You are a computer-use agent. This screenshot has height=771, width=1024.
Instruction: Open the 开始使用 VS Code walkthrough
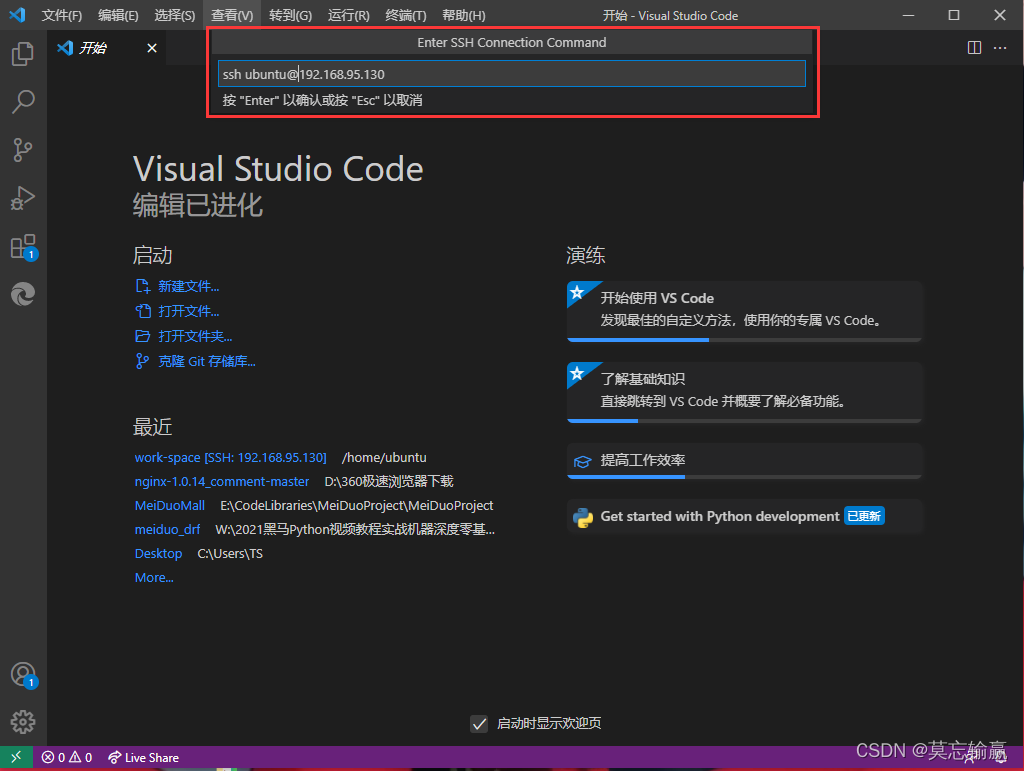click(744, 311)
